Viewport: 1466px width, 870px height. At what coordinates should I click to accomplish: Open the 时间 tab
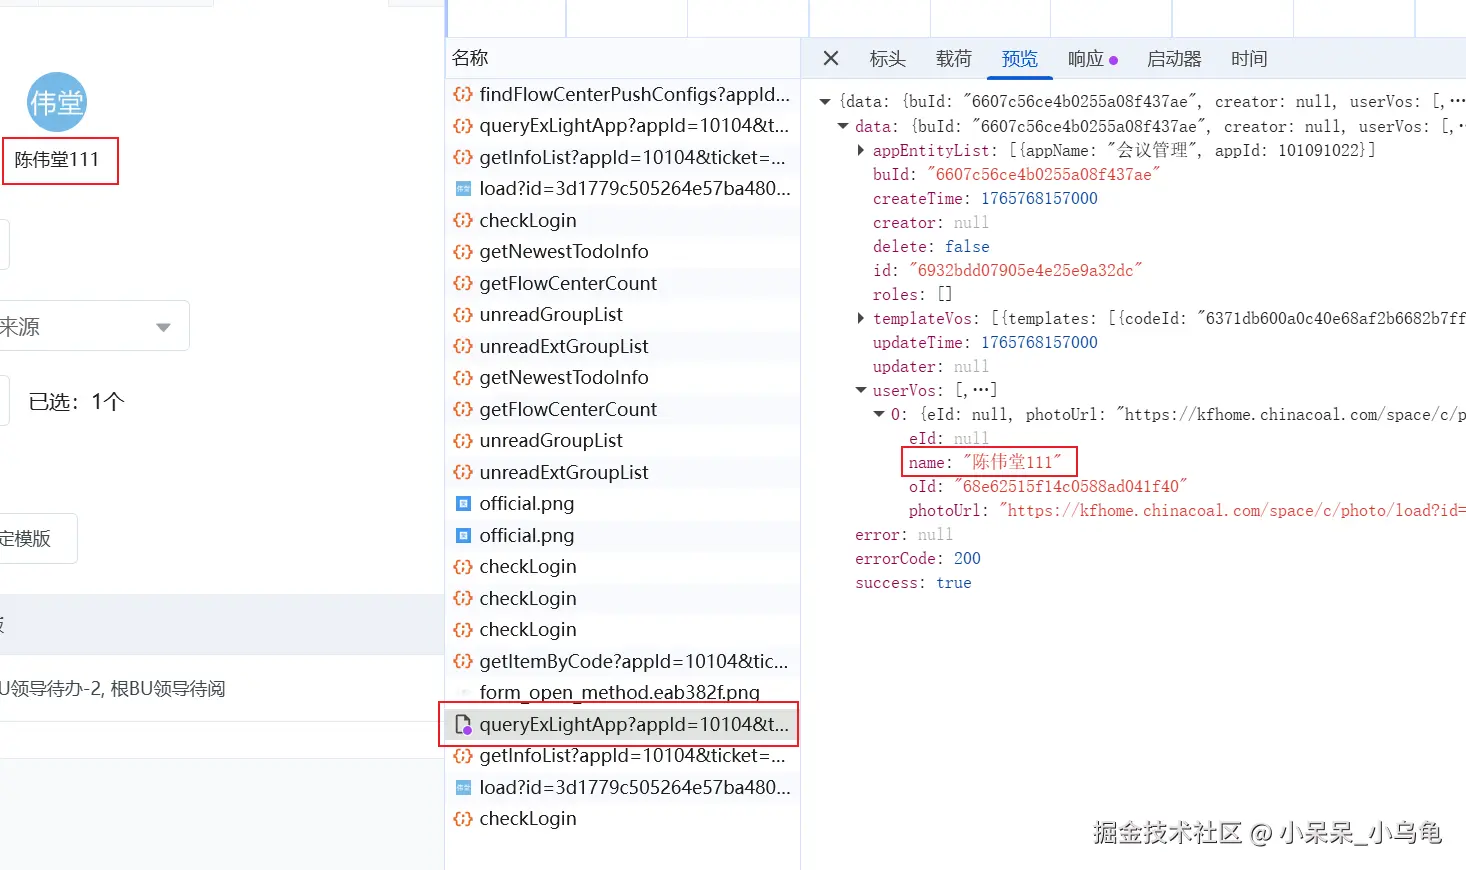pos(1249,59)
